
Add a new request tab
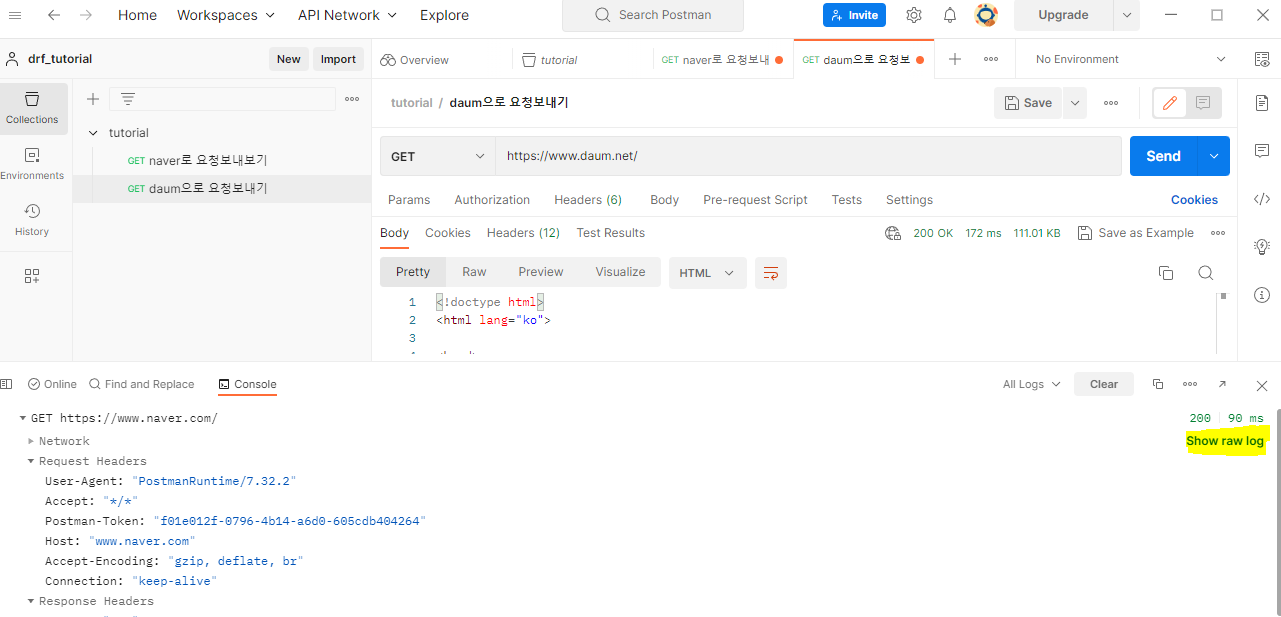(x=955, y=59)
